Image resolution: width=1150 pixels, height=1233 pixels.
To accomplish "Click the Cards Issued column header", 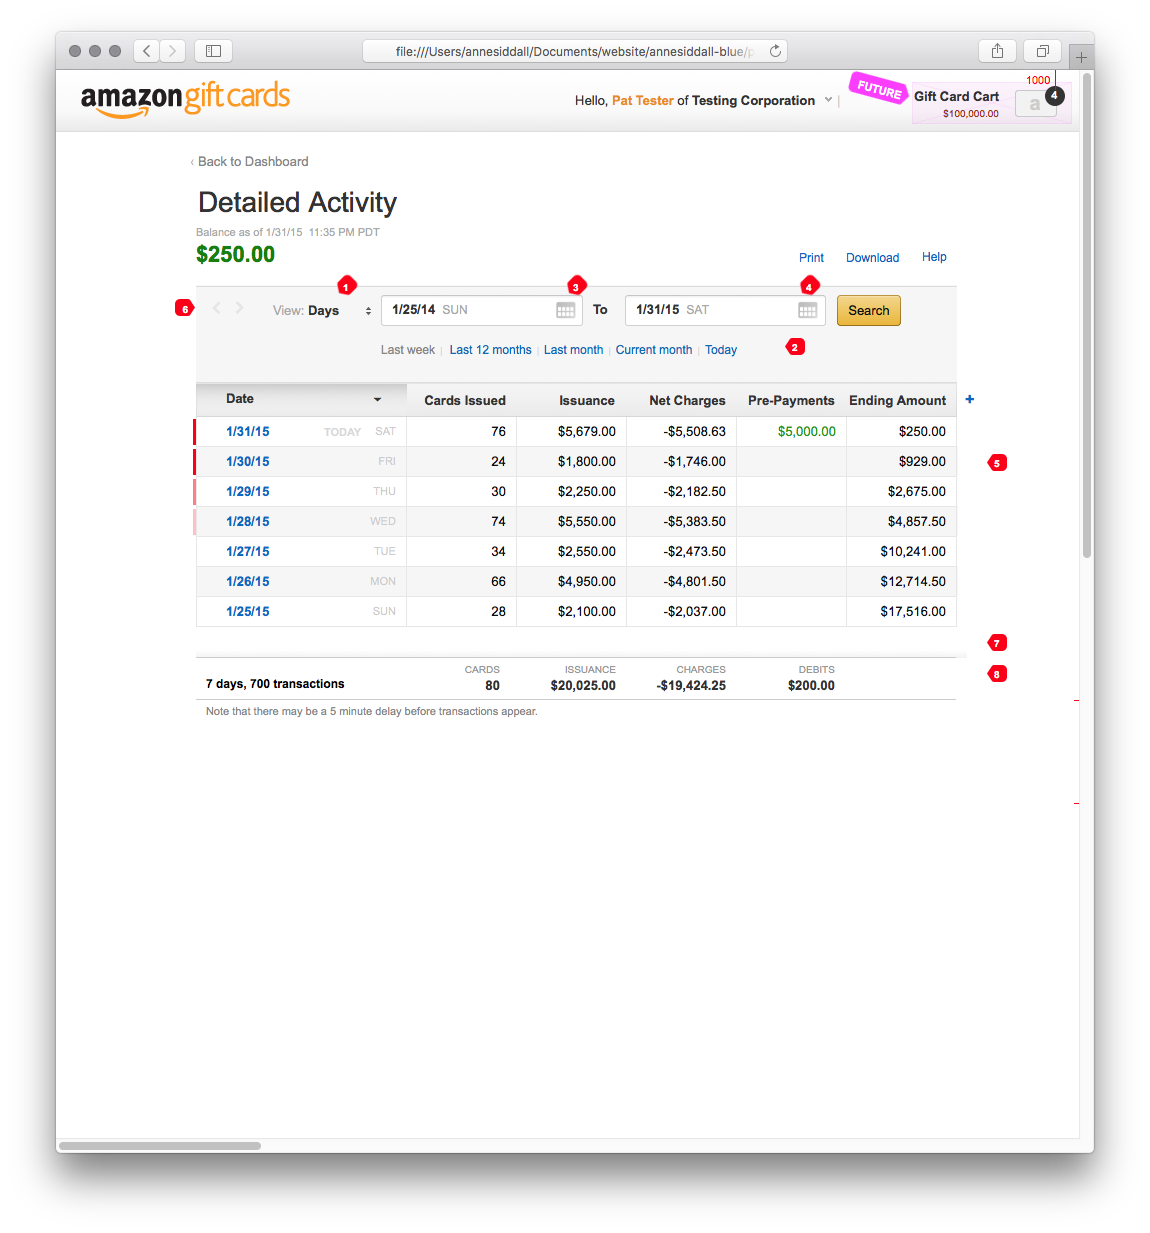I will pyautogui.click(x=465, y=400).
